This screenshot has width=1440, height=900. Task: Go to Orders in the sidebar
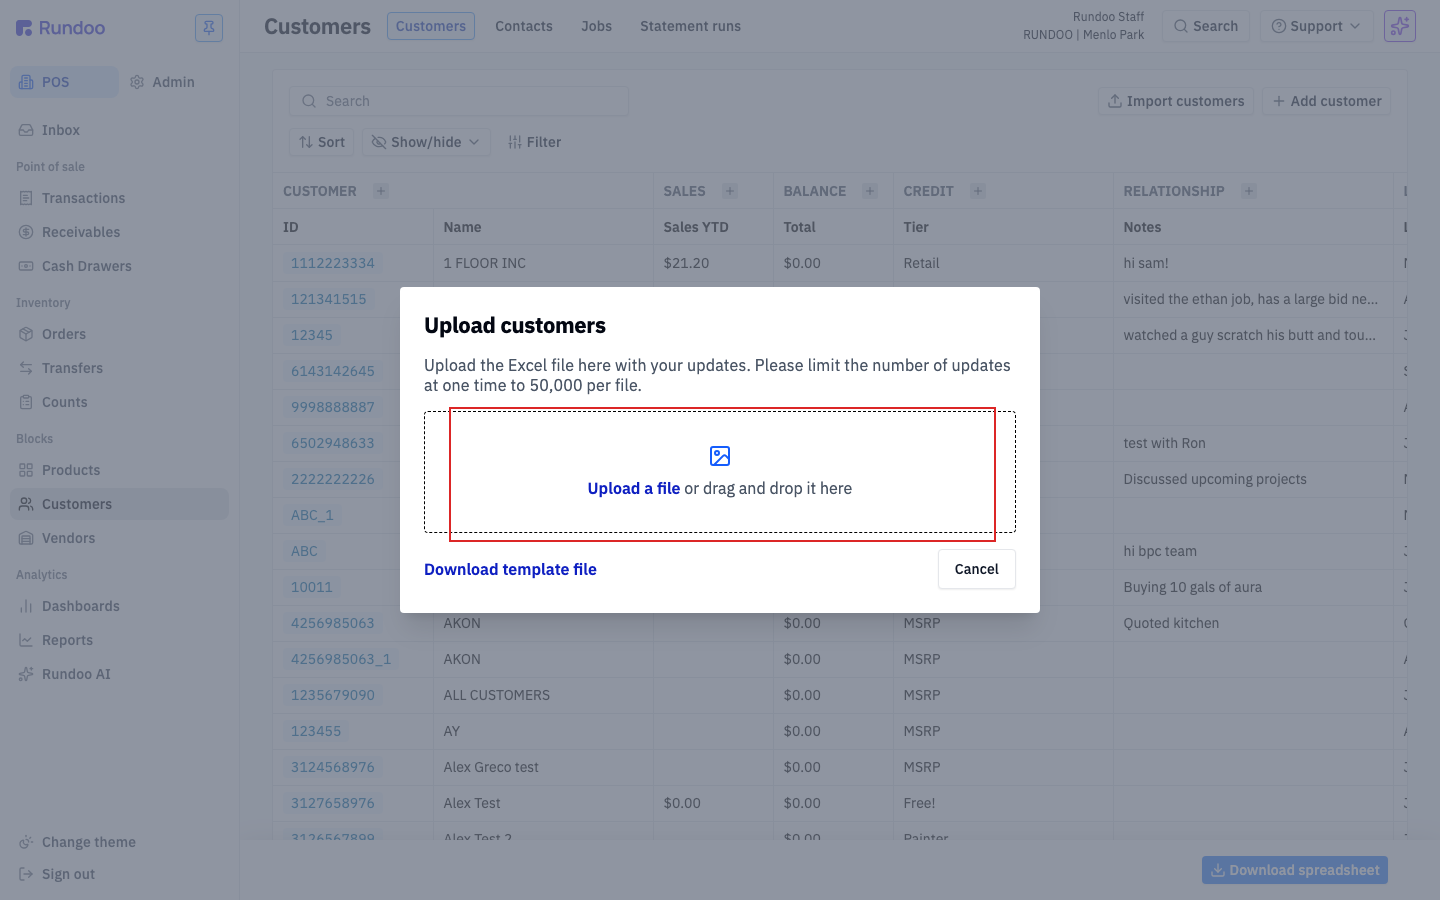120,334
